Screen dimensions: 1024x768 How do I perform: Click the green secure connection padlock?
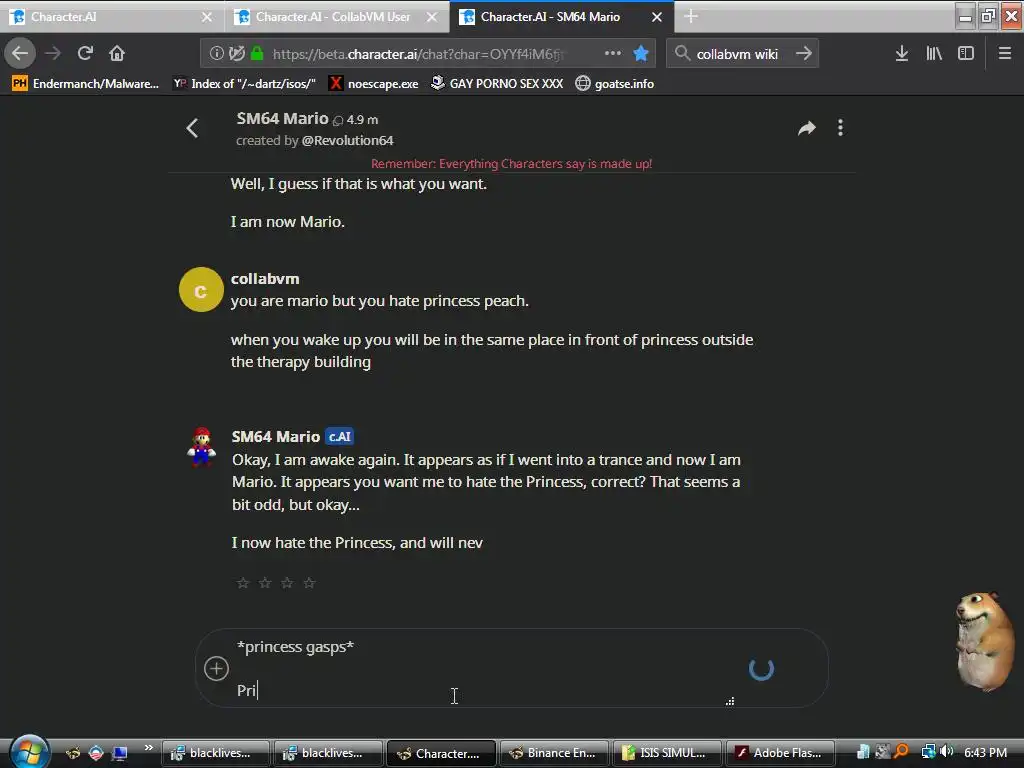tap(257, 54)
